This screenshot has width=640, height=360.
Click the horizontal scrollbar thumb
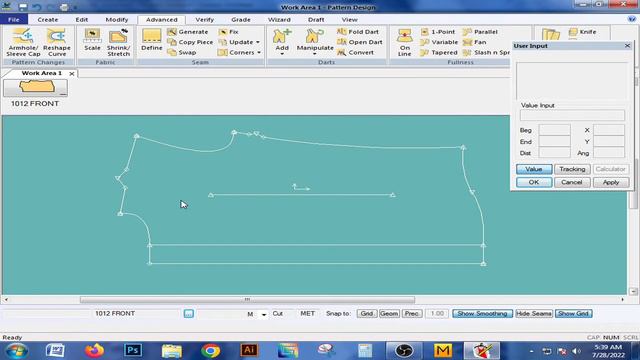(x=247, y=300)
